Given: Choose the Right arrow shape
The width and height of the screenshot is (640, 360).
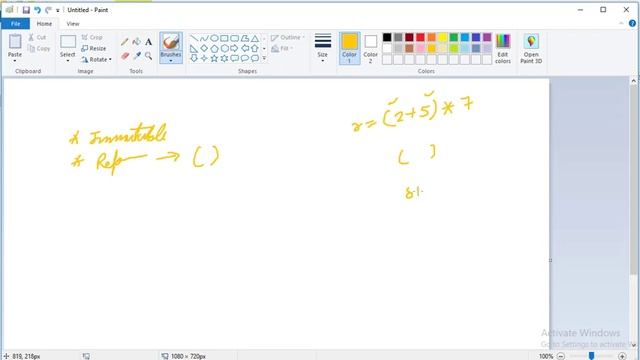Looking at the screenshot, I should (235, 49).
